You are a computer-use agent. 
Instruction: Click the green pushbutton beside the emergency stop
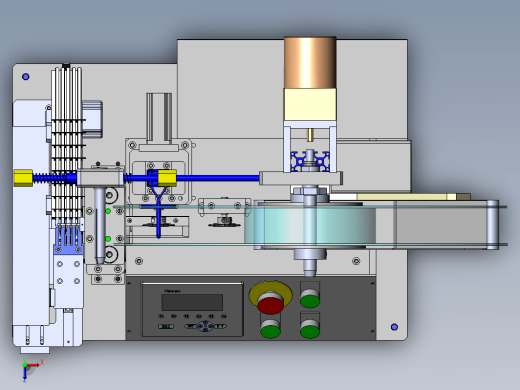[310, 300]
